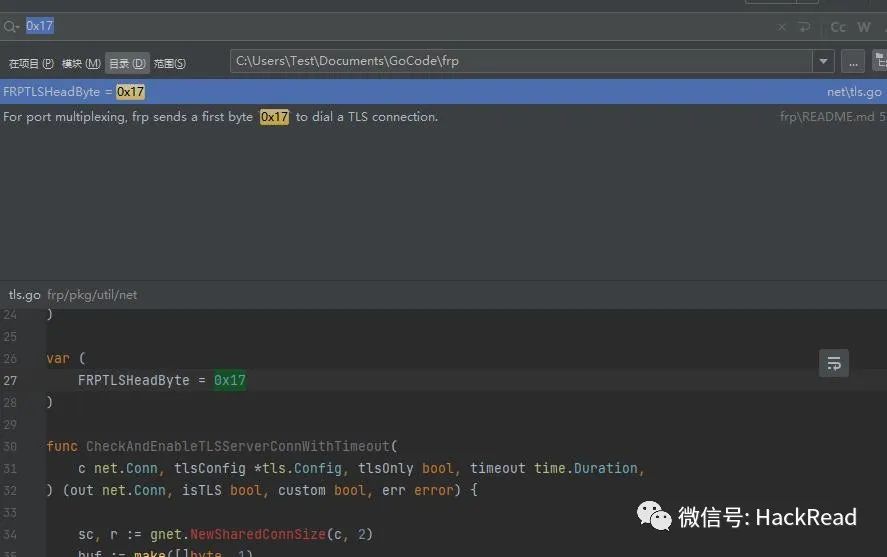Screen dimensions: 887x557
Task: Expand the directory path dropdown arrow
Action: pyautogui.click(x=823, y=61)
